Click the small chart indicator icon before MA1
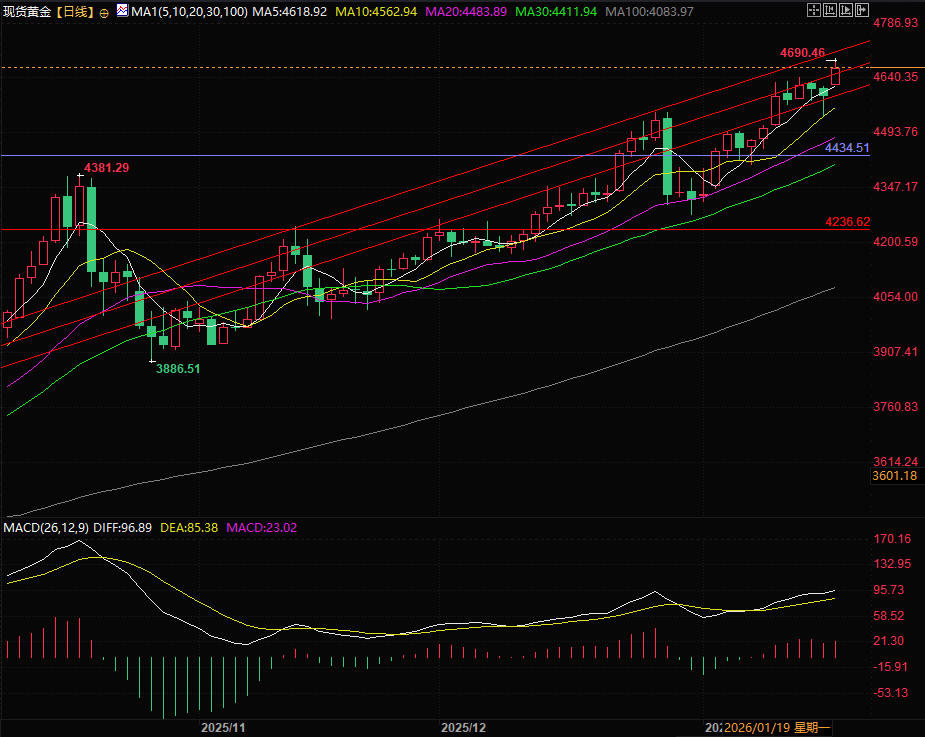The height and width of the screenshot is (737, 925). tap(122, 11)
